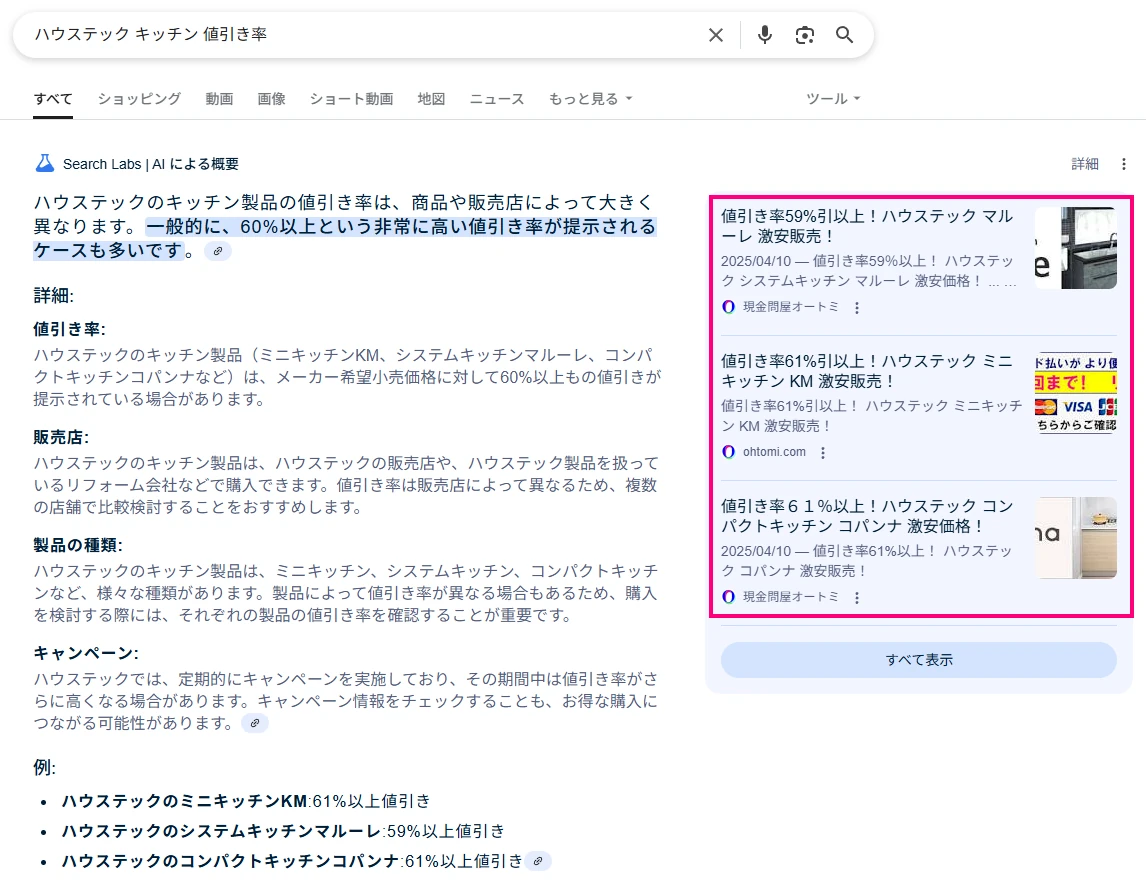Start voice search with microphone icon

point(764,35)
